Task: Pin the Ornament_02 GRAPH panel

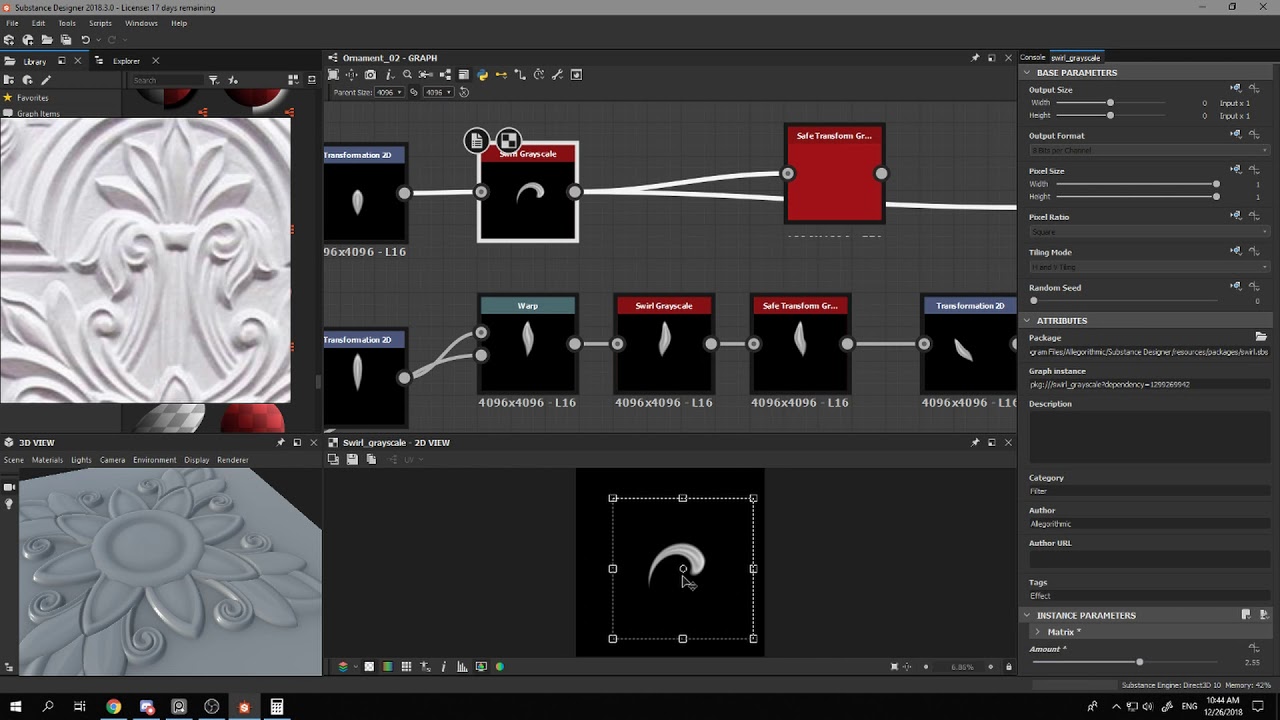Action: 975,58
